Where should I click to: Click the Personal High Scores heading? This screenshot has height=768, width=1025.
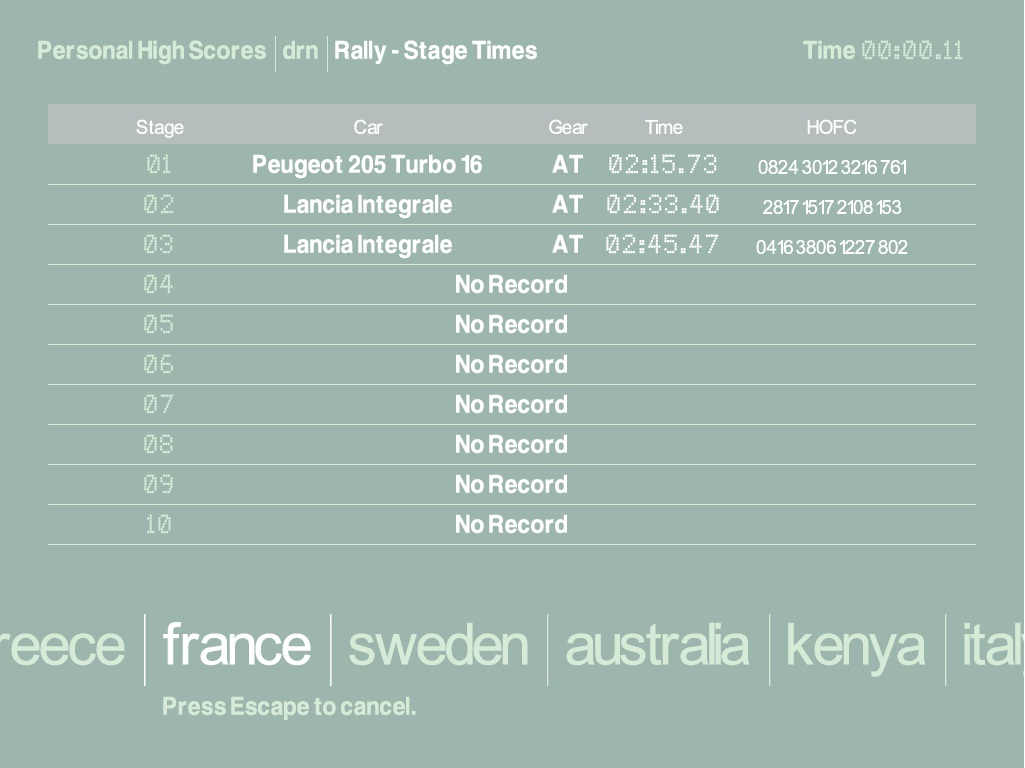click(152, 51)
